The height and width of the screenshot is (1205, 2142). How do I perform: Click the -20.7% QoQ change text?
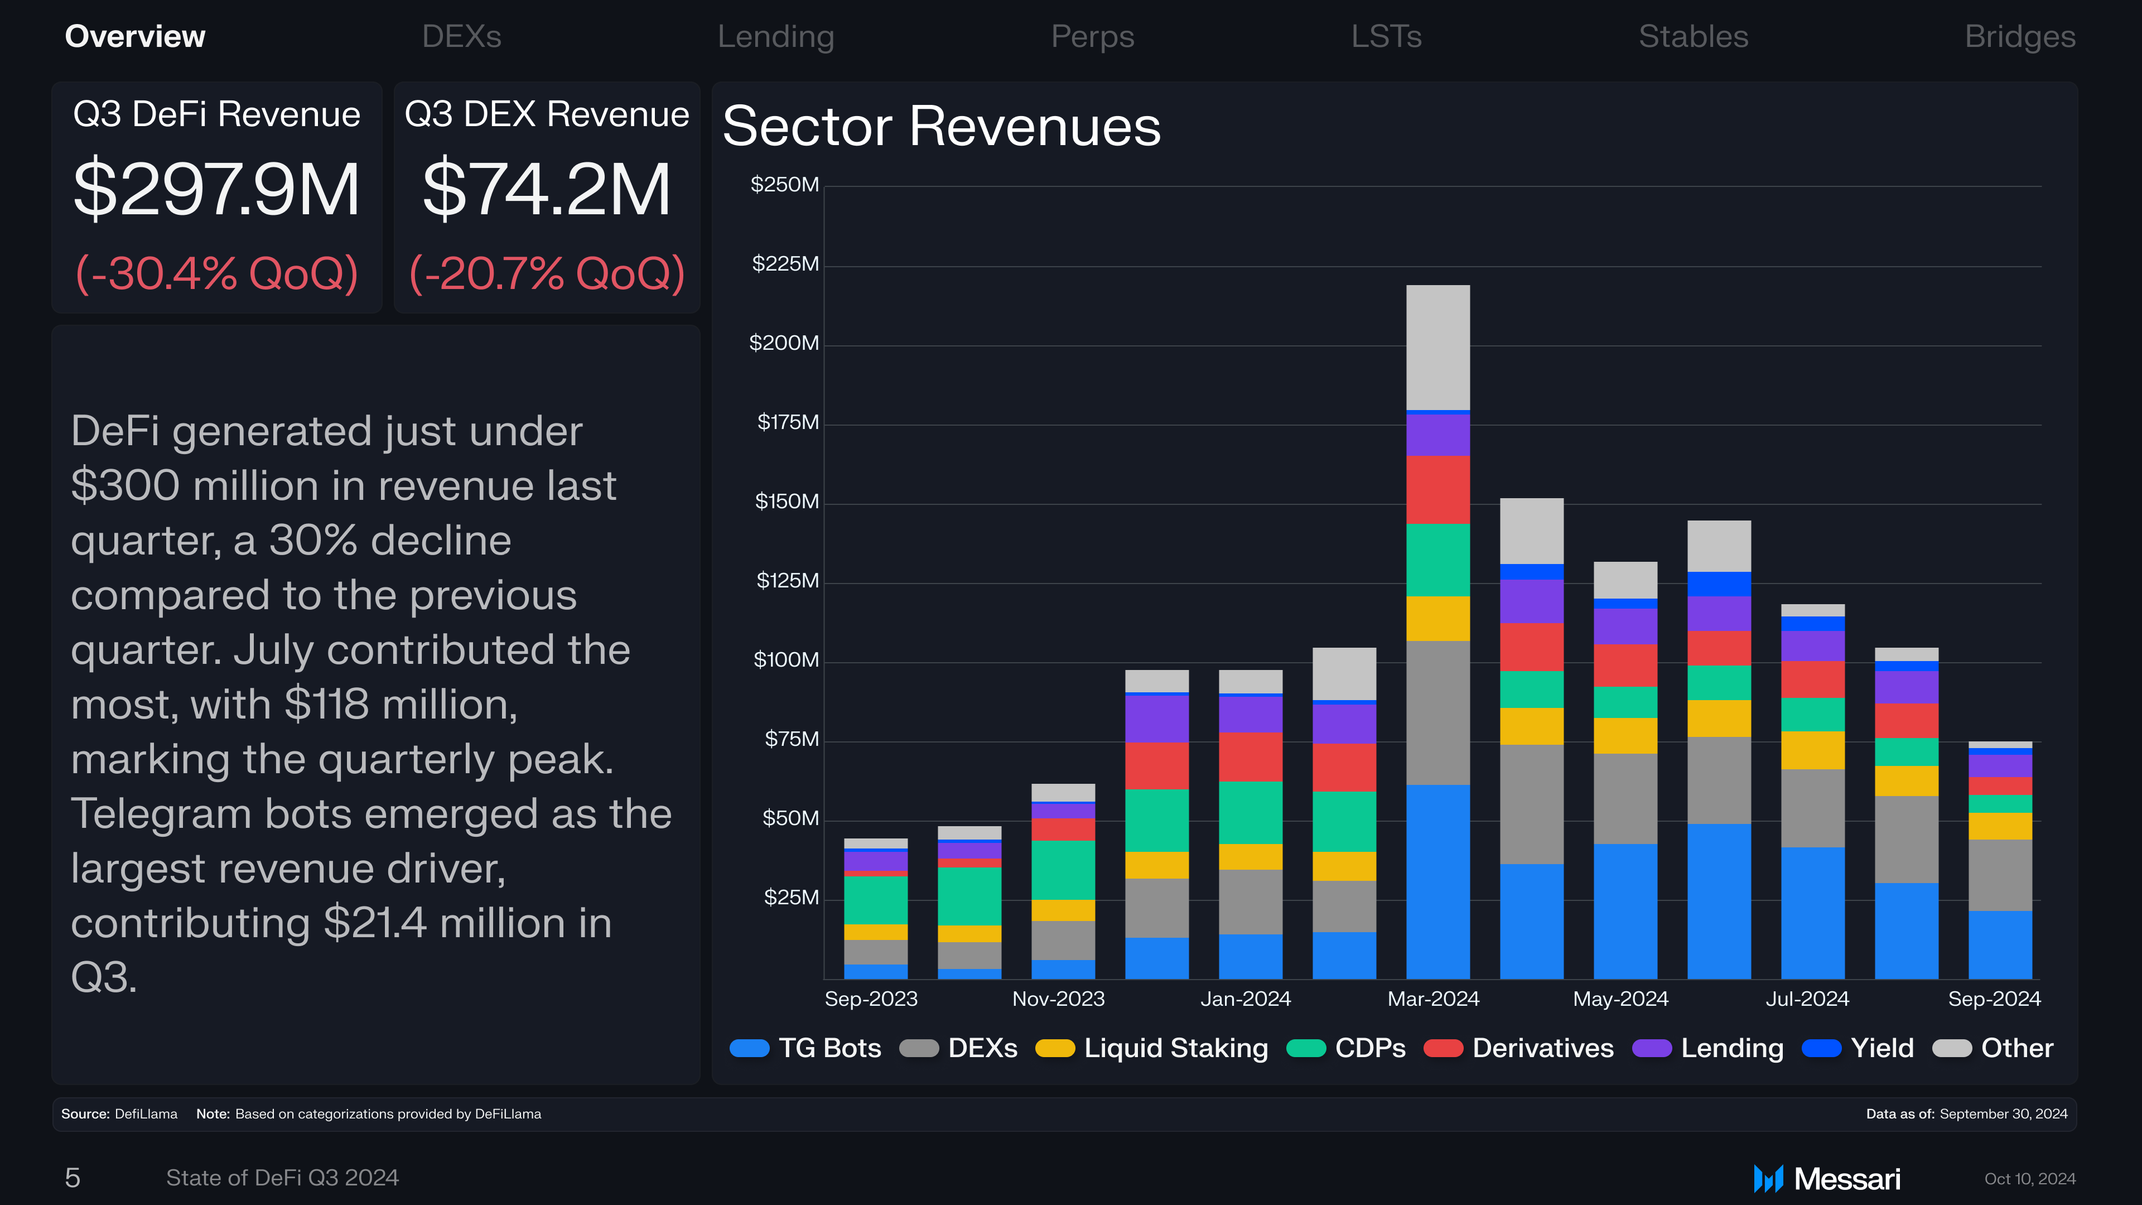pyautogui.click(x=547, y=273)
